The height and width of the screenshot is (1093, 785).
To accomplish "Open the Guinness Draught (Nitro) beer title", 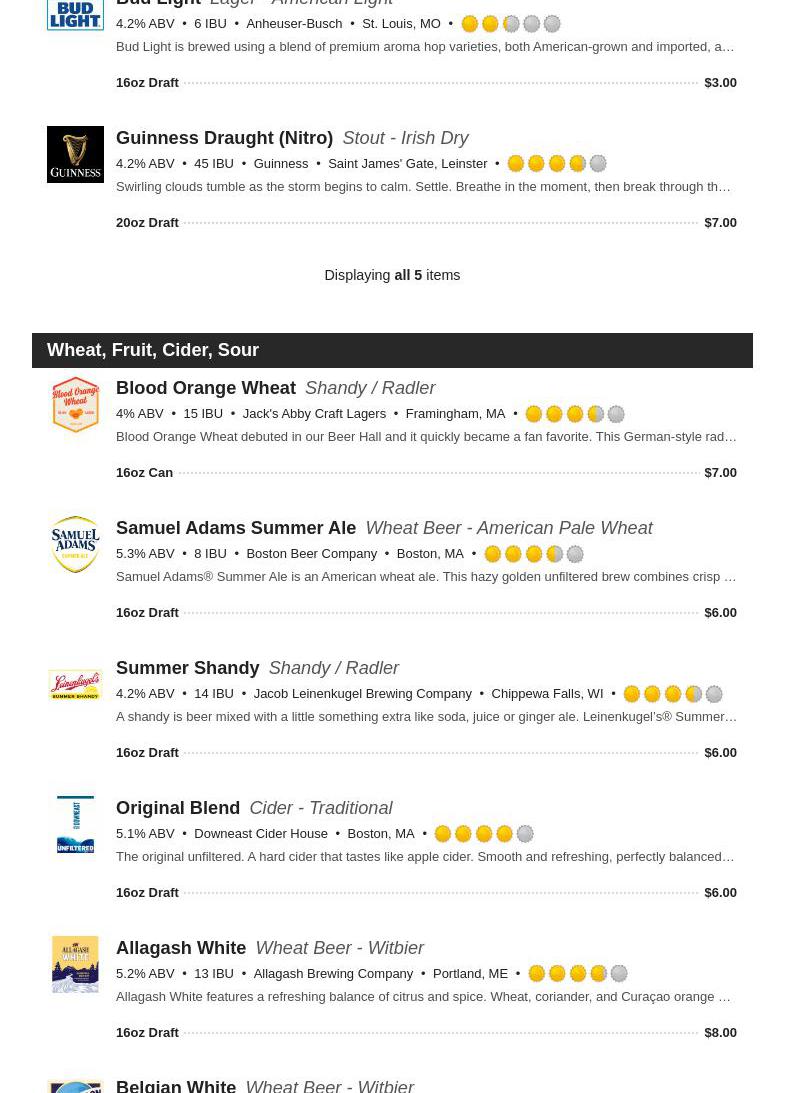I will point(224,138).
